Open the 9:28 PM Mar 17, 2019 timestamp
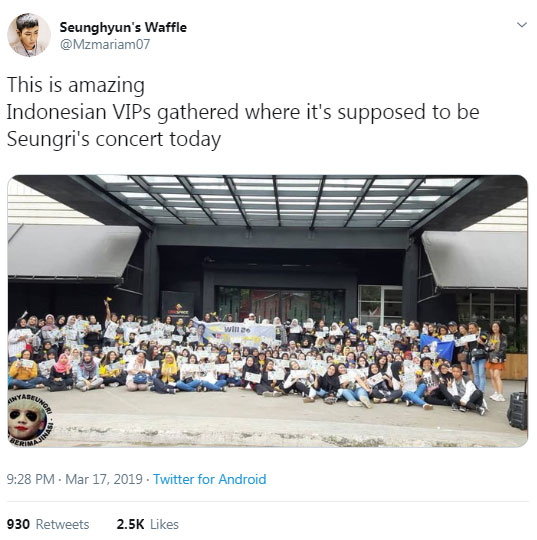The height and width of the screenshot is (540, 537). 74,479
